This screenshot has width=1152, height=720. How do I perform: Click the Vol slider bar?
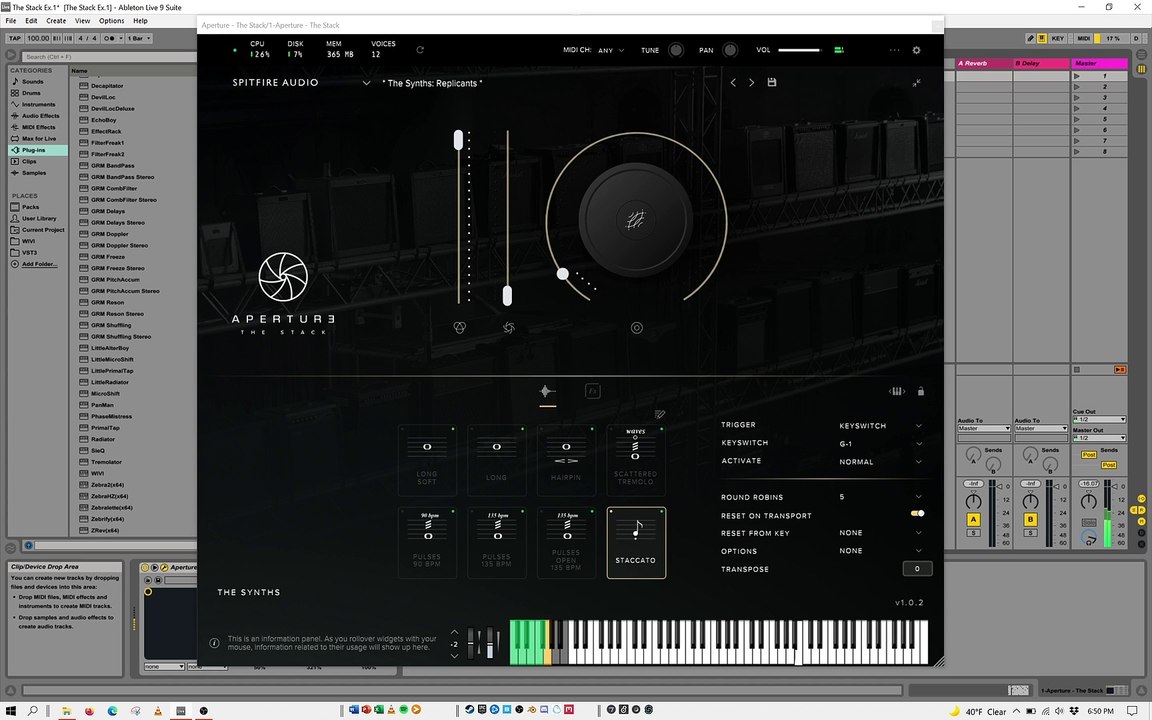coord(800,50)
